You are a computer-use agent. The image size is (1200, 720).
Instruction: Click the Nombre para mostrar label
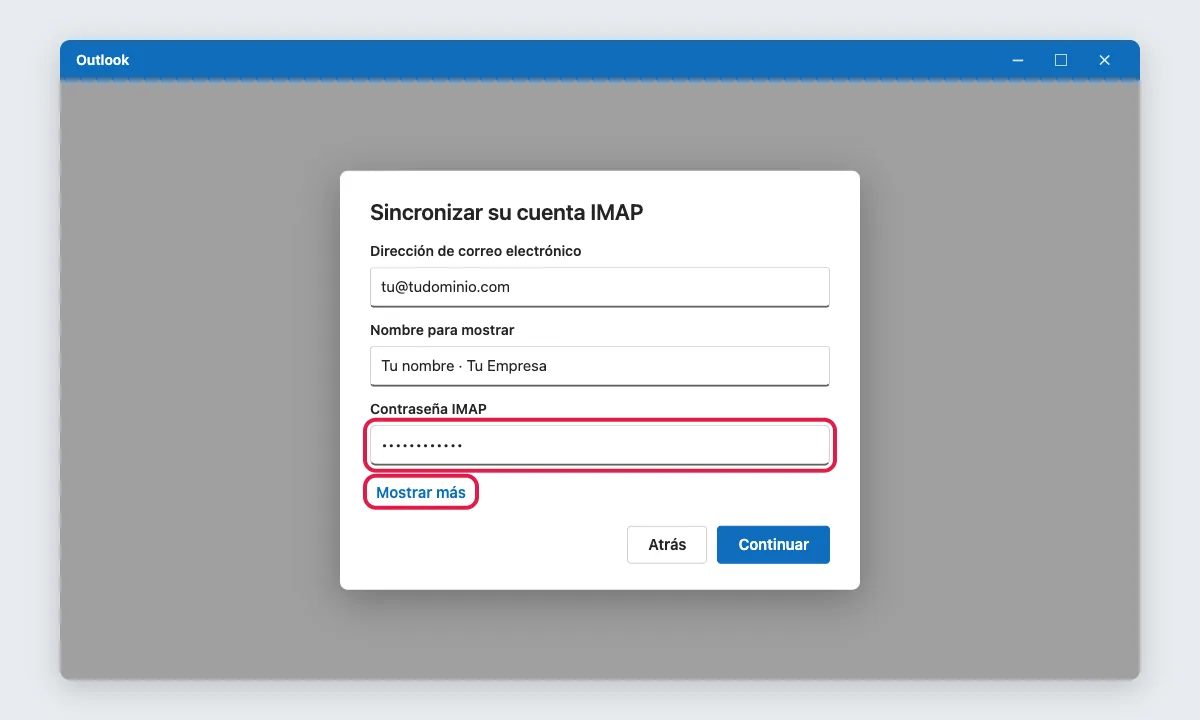pos(442,330)
